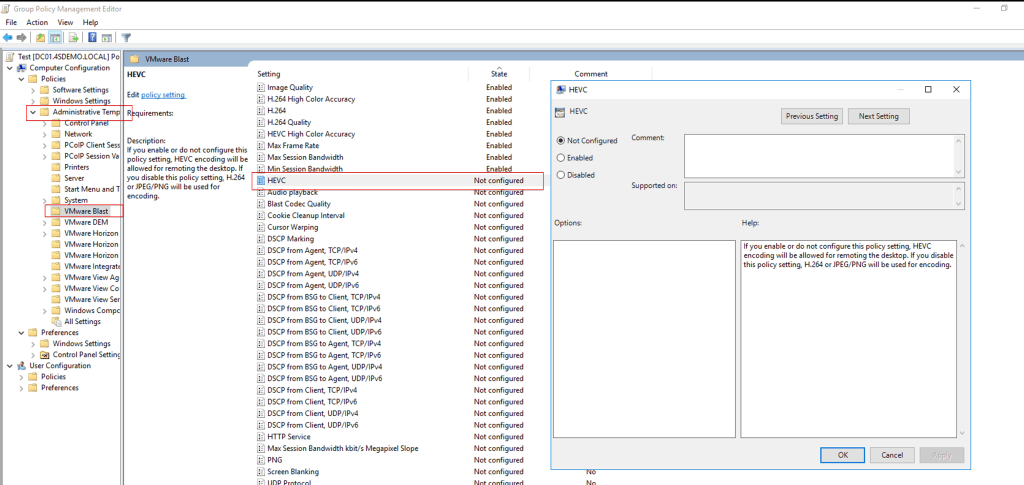Toggle the show/hide console tree icon

click(x=55, y=38)
